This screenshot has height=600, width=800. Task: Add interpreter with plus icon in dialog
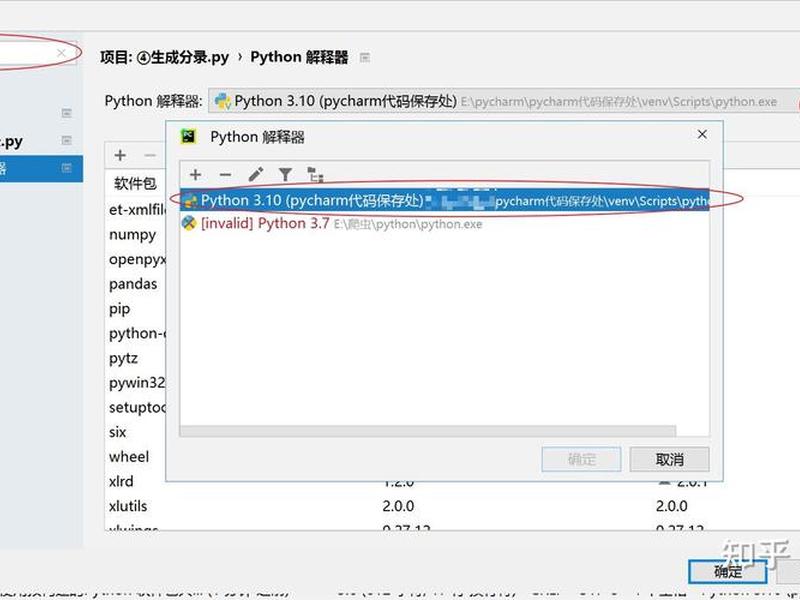pos(195,175)
